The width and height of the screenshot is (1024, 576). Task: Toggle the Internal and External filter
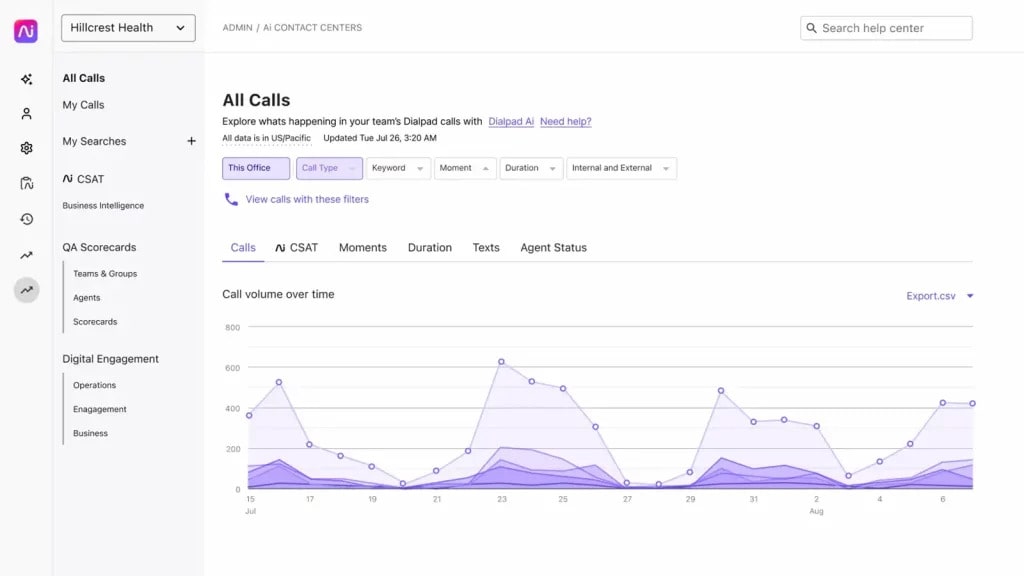pyautogui.click(x=621, y=168)
